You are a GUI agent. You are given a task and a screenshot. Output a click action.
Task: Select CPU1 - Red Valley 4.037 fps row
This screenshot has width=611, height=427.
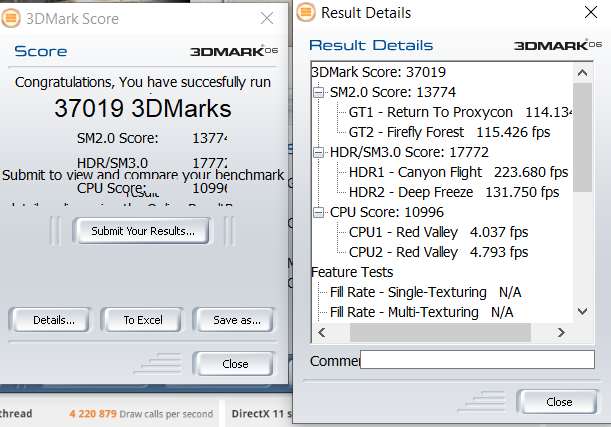(438, 232)
